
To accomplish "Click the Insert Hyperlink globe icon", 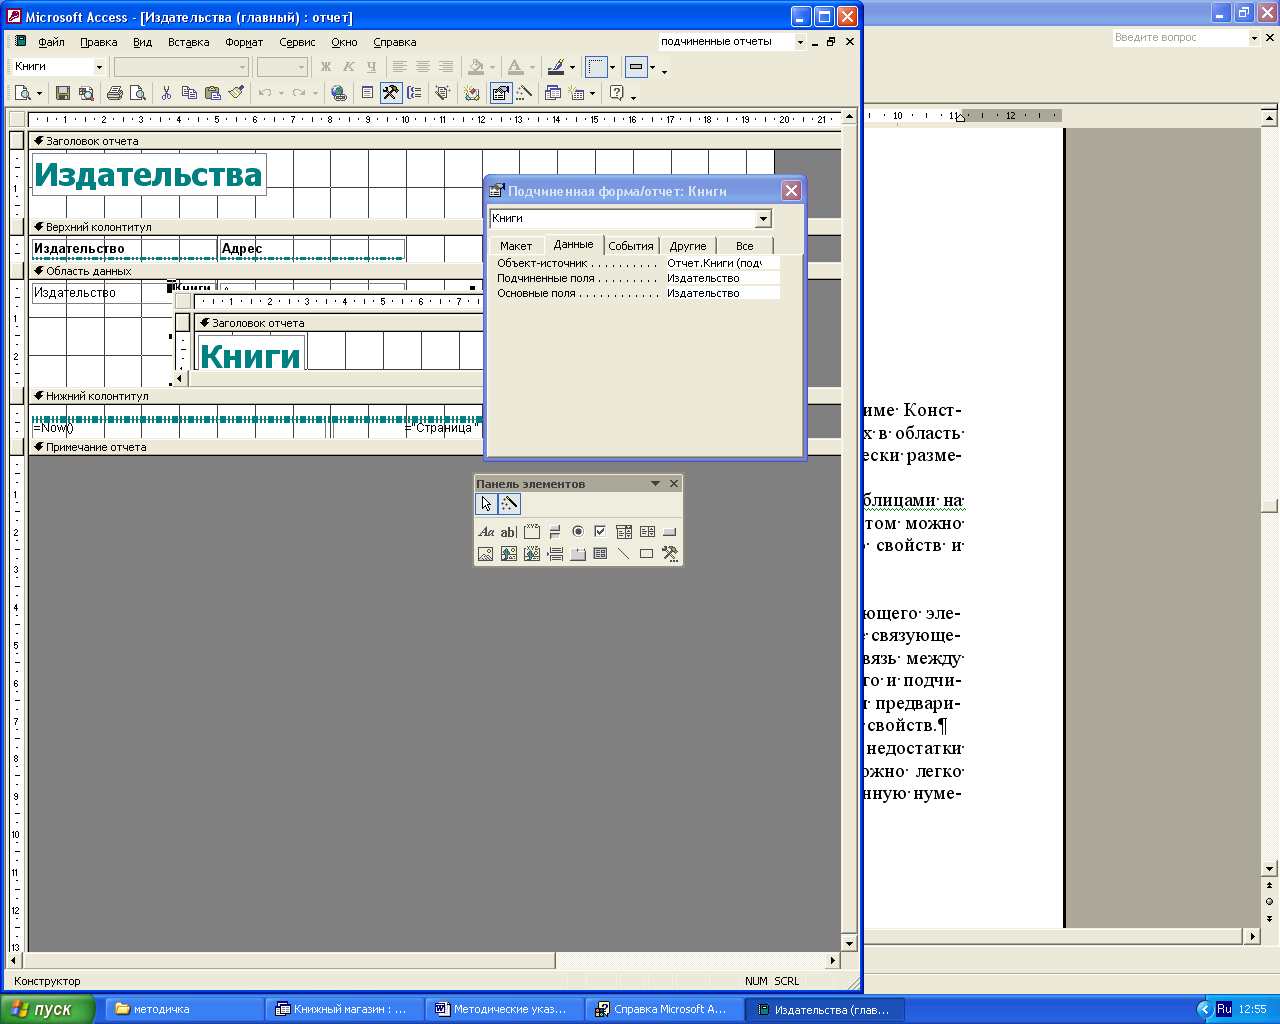I will click(339, 93).
